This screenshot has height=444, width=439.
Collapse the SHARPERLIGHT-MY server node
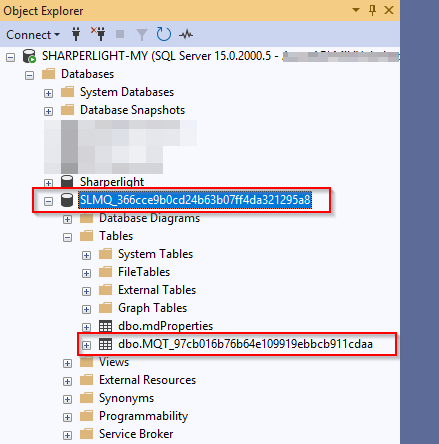(x=11, y=57)
